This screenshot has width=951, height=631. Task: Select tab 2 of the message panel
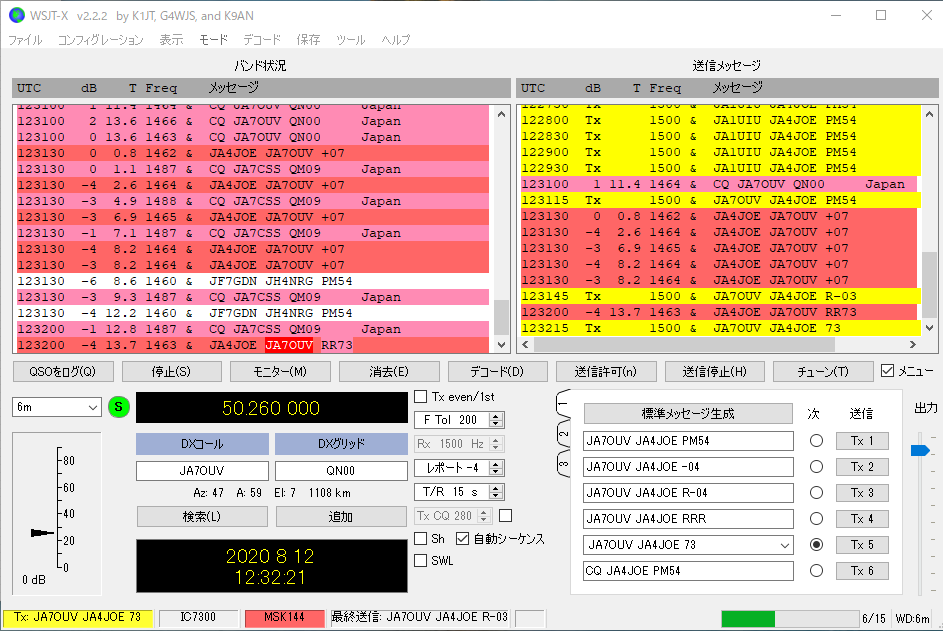(x=563, y=434)
